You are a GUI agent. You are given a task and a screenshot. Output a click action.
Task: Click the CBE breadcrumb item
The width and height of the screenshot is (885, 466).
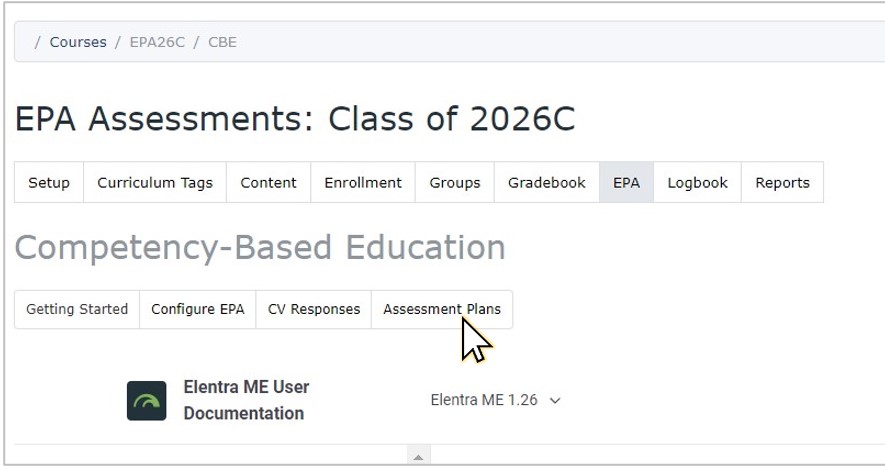tap(222, 42)
